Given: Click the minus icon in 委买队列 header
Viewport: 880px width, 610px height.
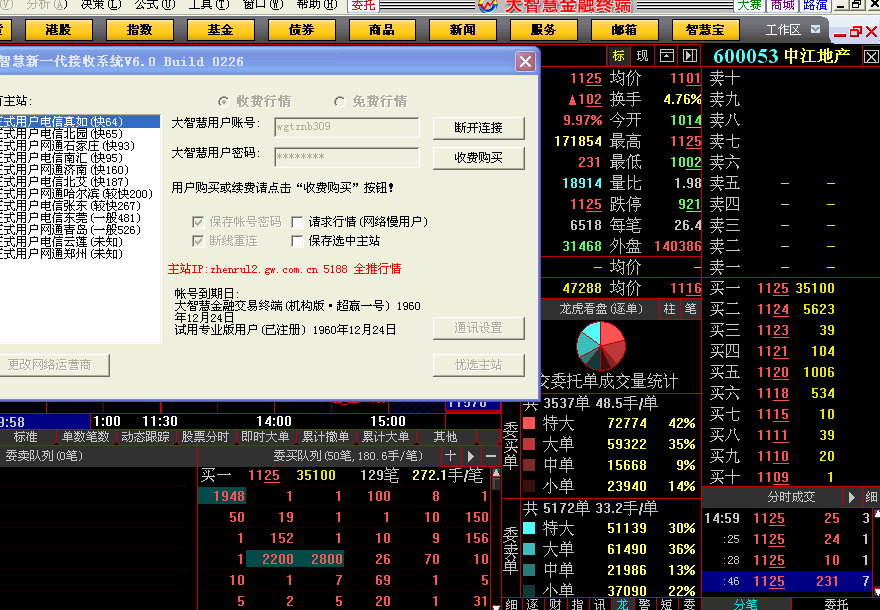Looking at the screenshot, I should click(491, 456).
